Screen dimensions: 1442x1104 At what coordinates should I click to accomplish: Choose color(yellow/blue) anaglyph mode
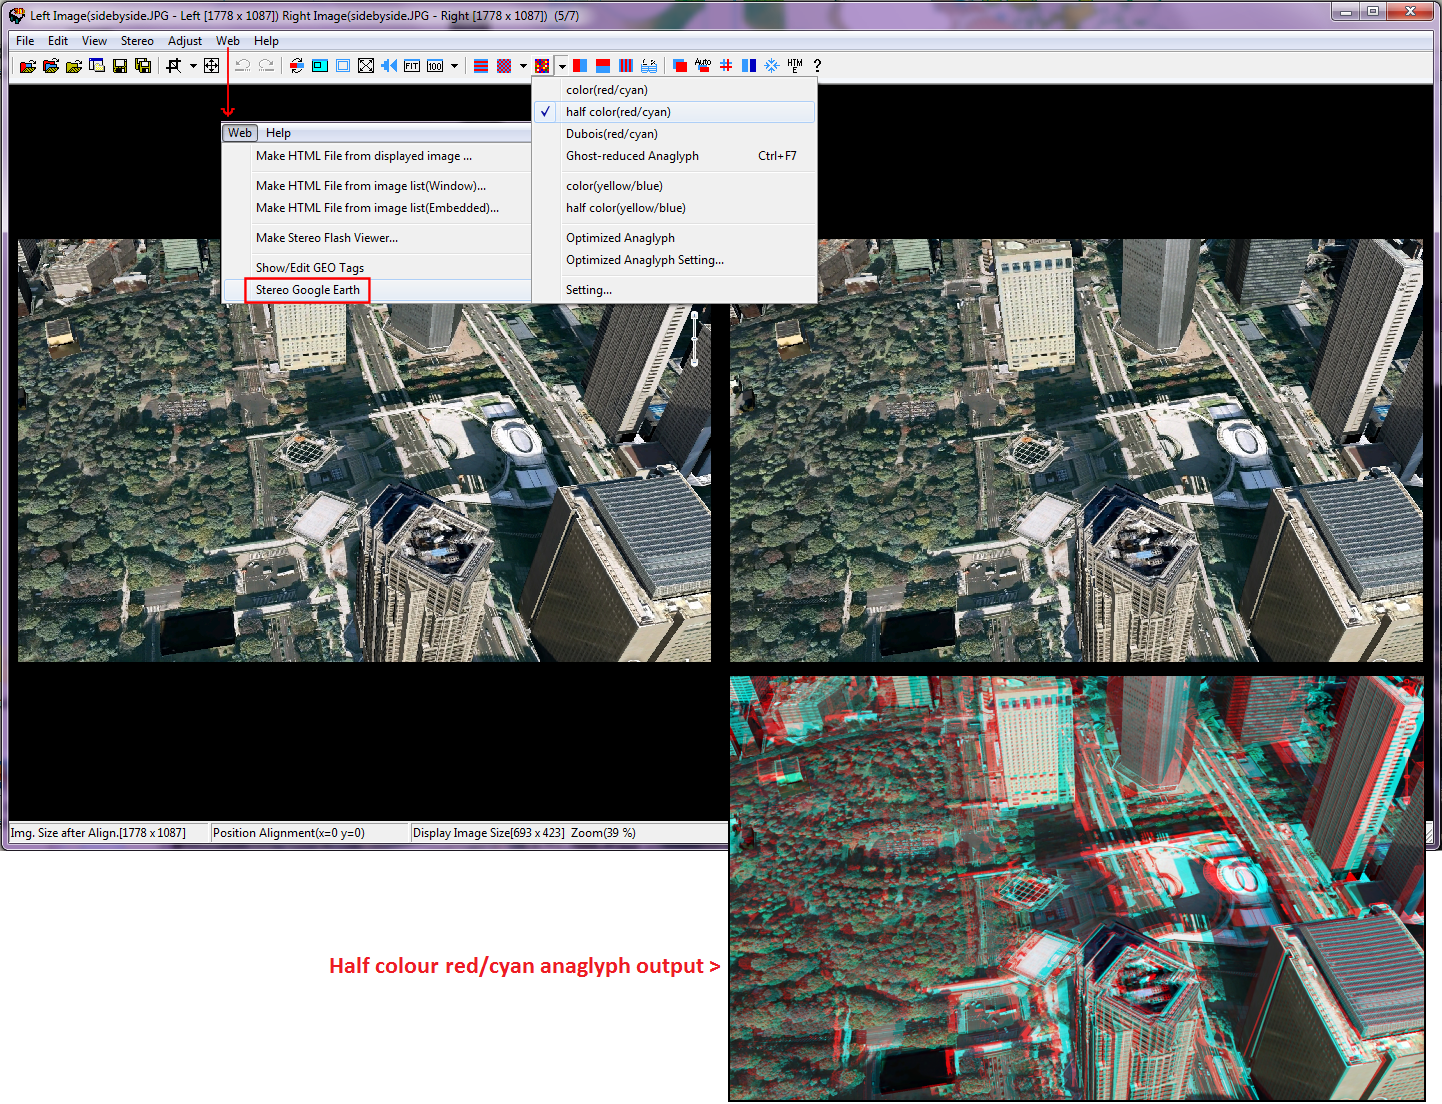674,186
